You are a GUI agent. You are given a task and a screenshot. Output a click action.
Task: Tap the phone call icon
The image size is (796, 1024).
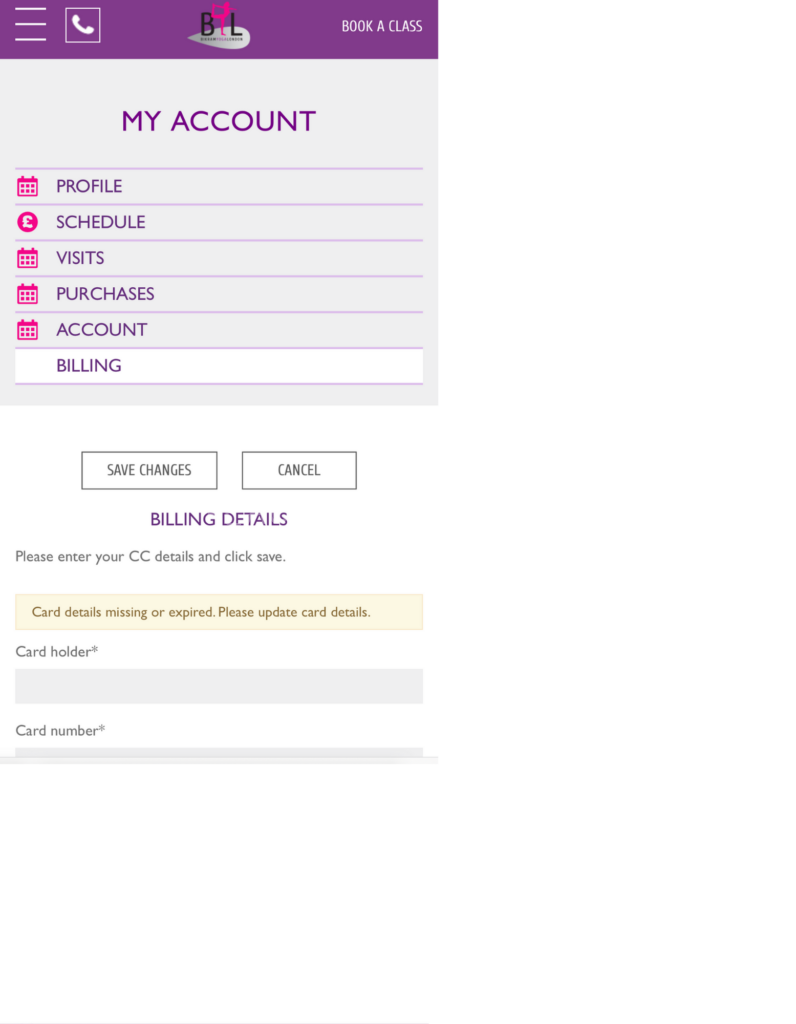click(x=83, y=25)
